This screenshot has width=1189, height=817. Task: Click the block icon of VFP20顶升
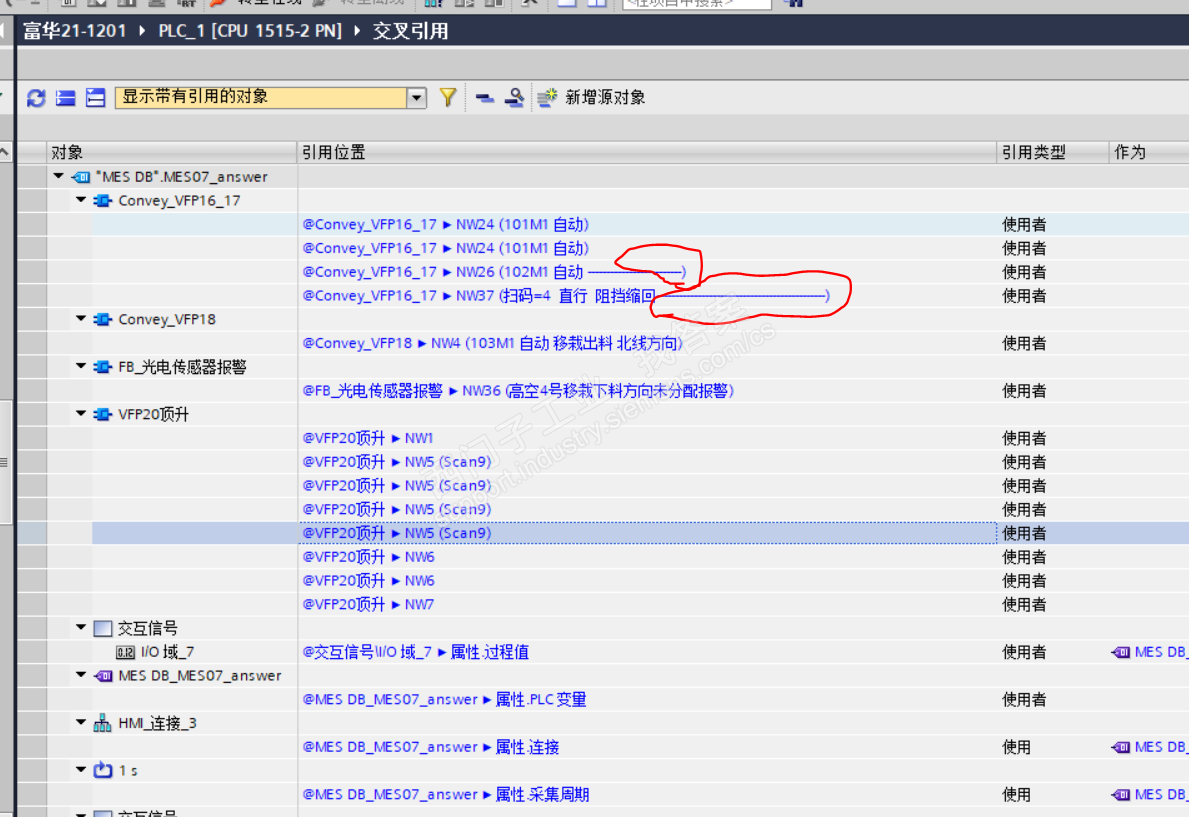tap(102, 414)
